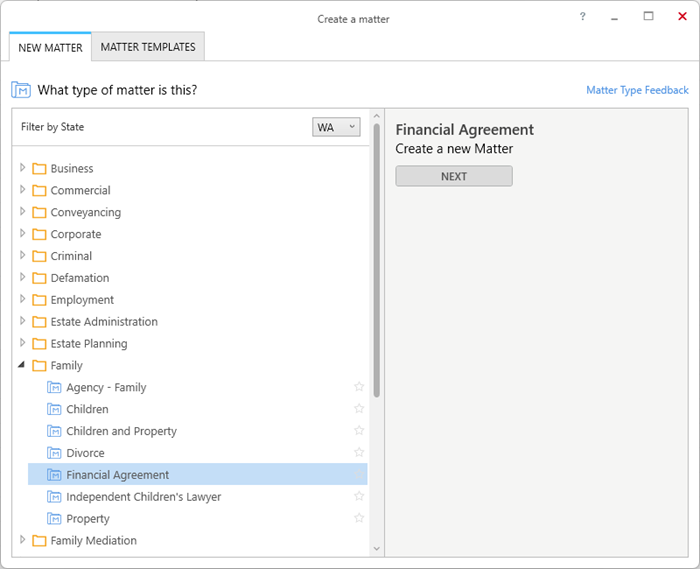Open the Matter Type Feedback link
The width and height of the screenshot is (700, 569).
(637, 90)
